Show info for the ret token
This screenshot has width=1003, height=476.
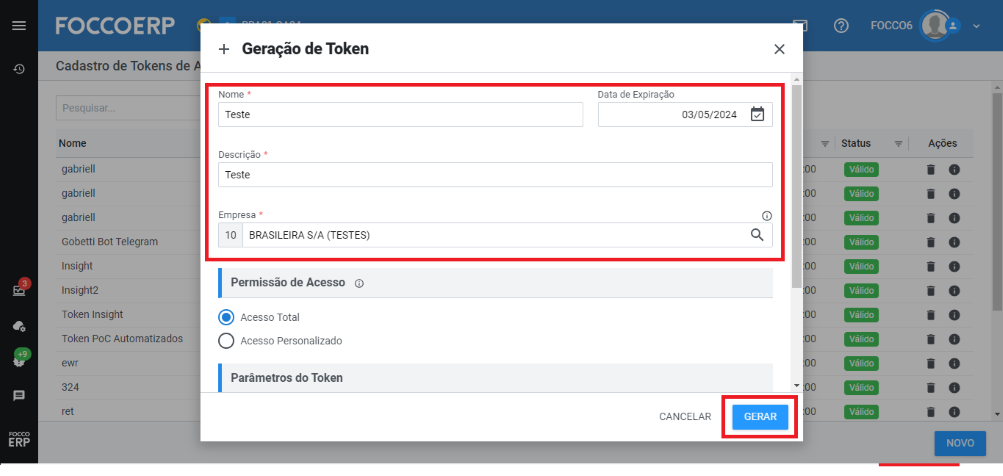tap(954, 411)
